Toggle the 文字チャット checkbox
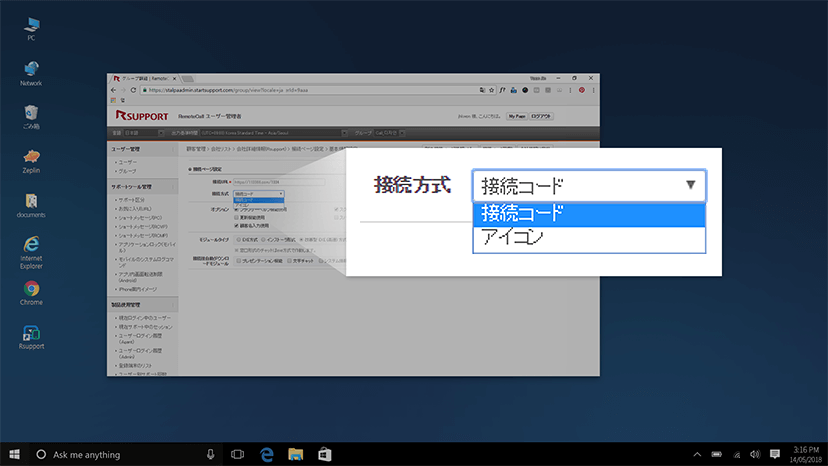This screenshot has height=466, width=828. click(289, 261)
